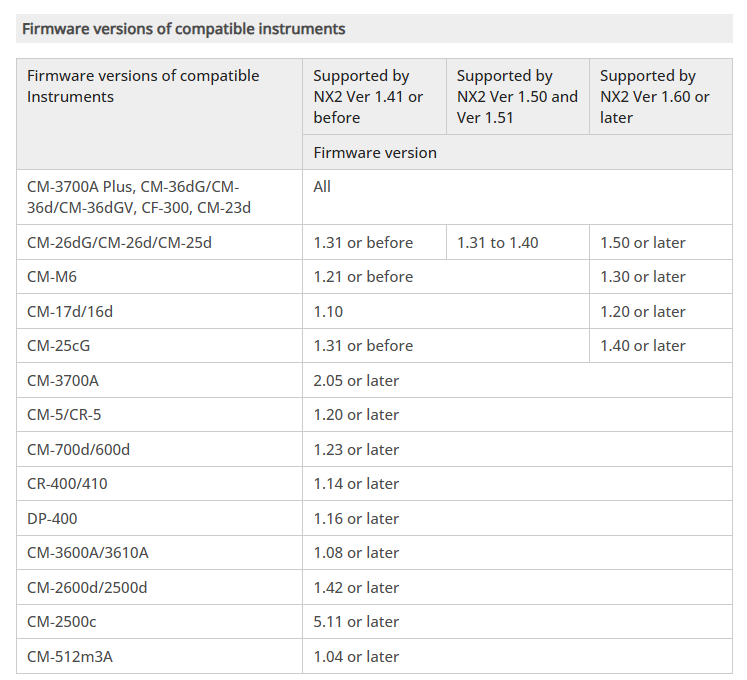Image resolution: width=747 pixels, height=680 pixels.
Task: Click the '1.40 or later' cell for CM-25cG
Action: pos(643,346)
